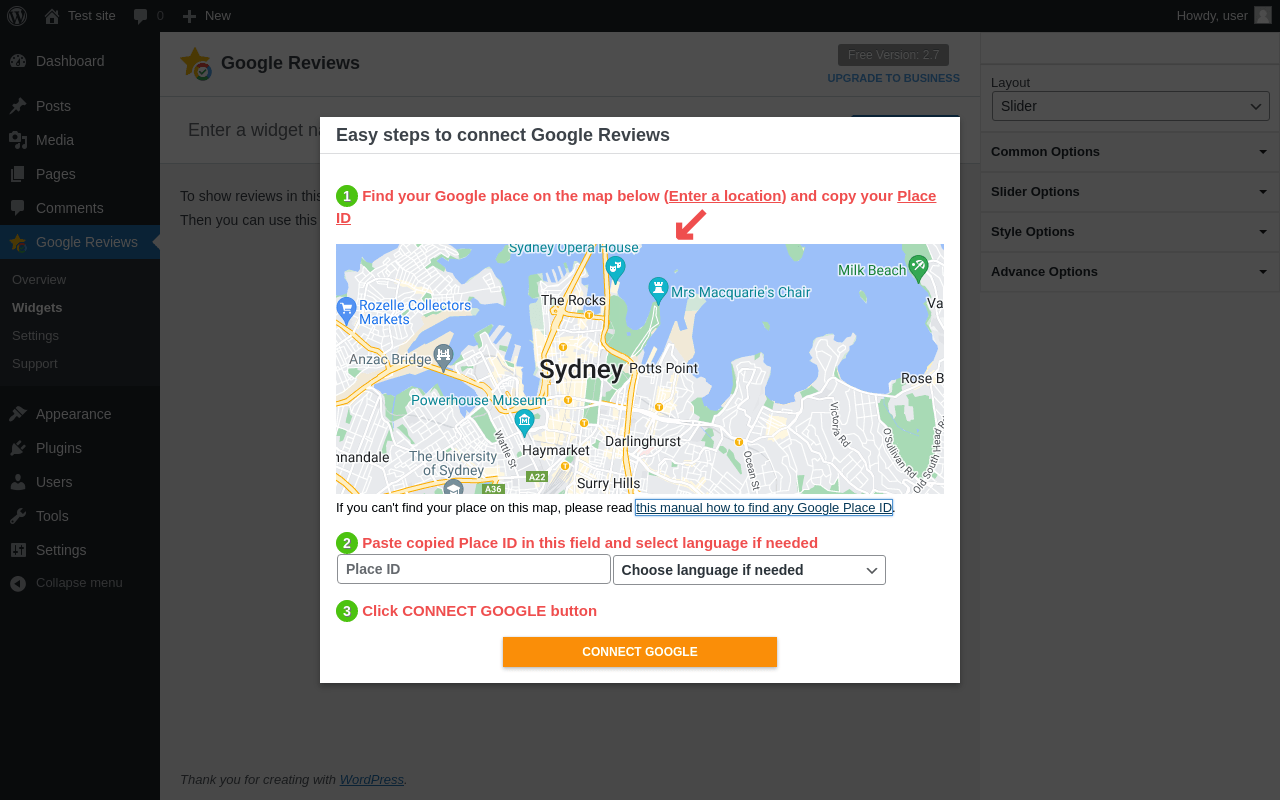The image size is (1280, 800).
Task: Click the Rozelle Collectors Markets map marker
Action: pos(346,309)
